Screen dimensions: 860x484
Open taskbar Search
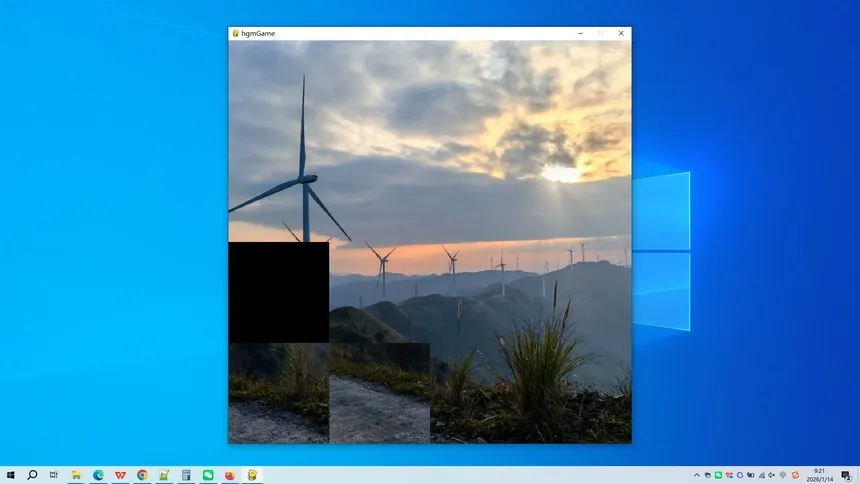coord(32,475)
